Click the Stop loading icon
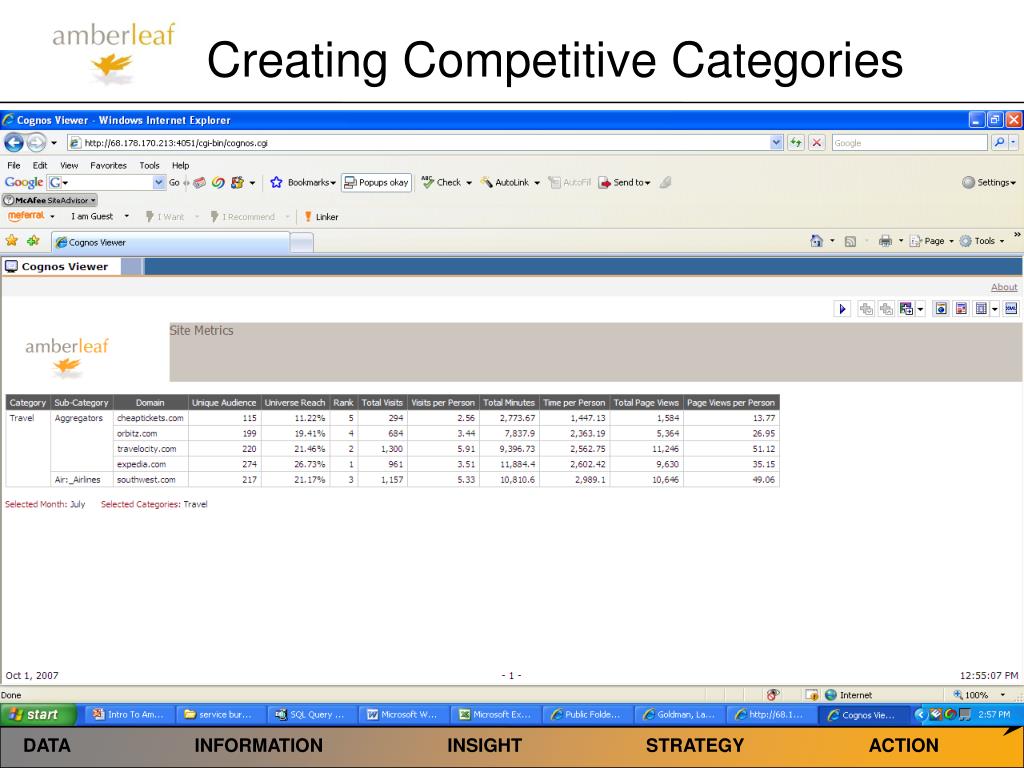Image resolution: width=1024 pixels, height=768 pixels. [816, 142]
